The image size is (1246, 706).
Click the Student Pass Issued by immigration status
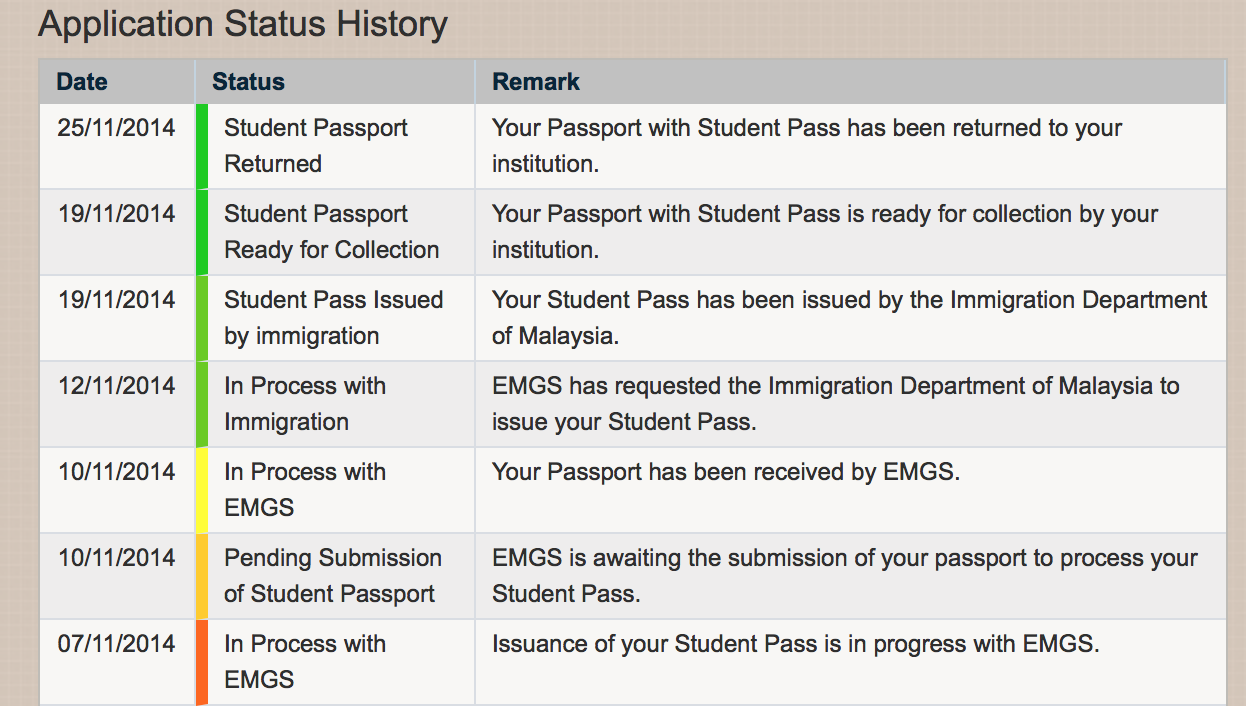[x=334, y=318]
